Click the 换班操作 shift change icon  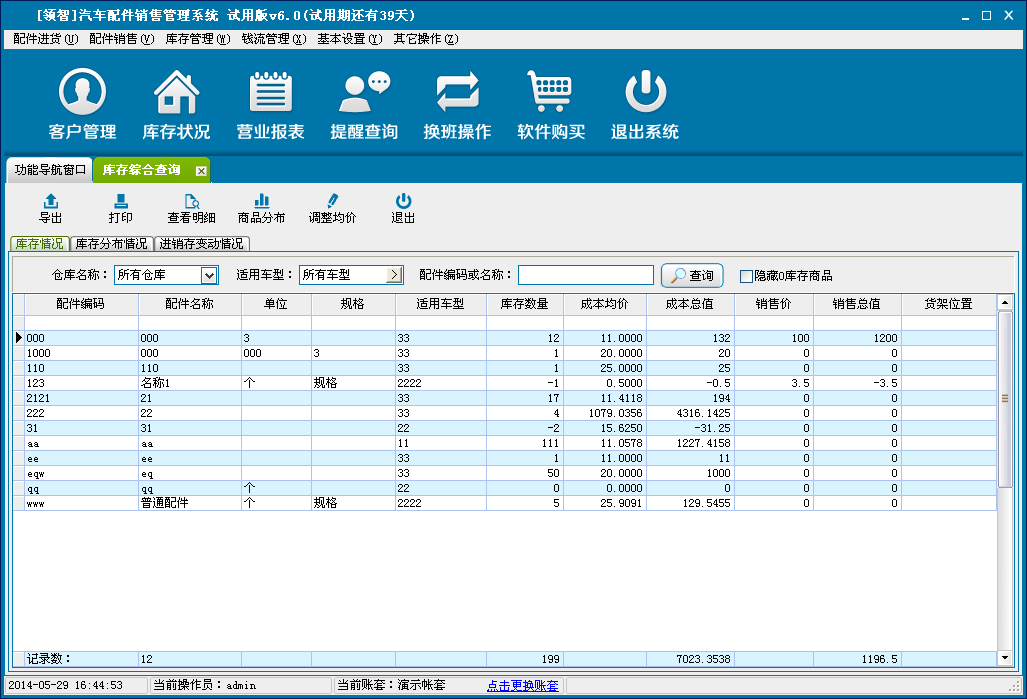pyautogui.click(x=457, y=93)
